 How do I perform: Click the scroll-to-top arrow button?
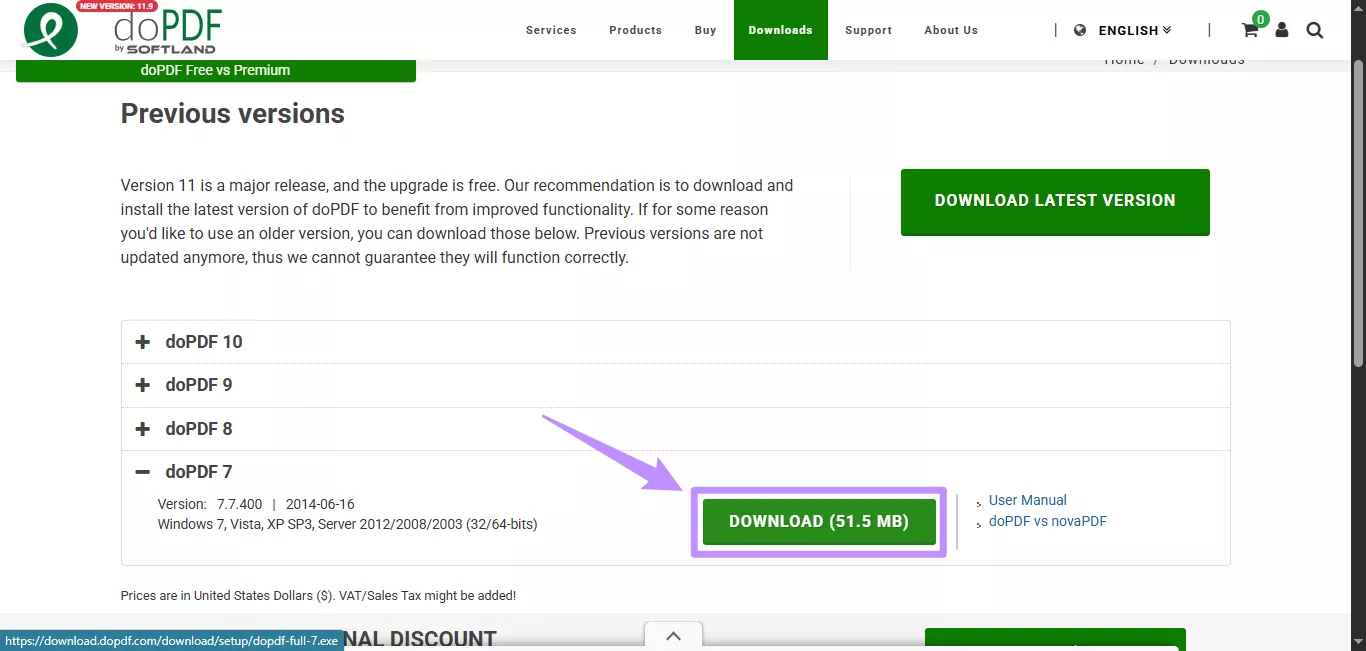[x=673, y=636]
